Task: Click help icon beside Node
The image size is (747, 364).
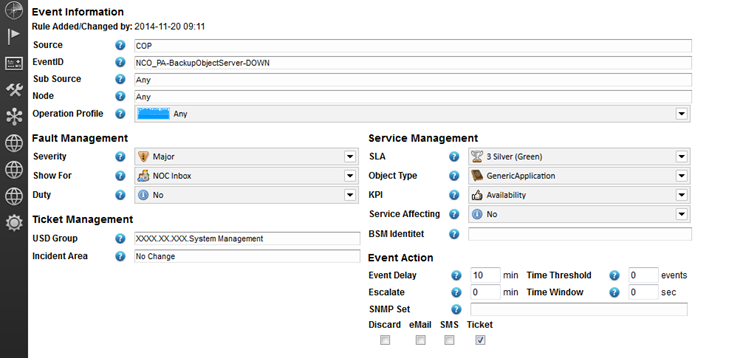Action: pyautogui.click(x=120, y=96)
